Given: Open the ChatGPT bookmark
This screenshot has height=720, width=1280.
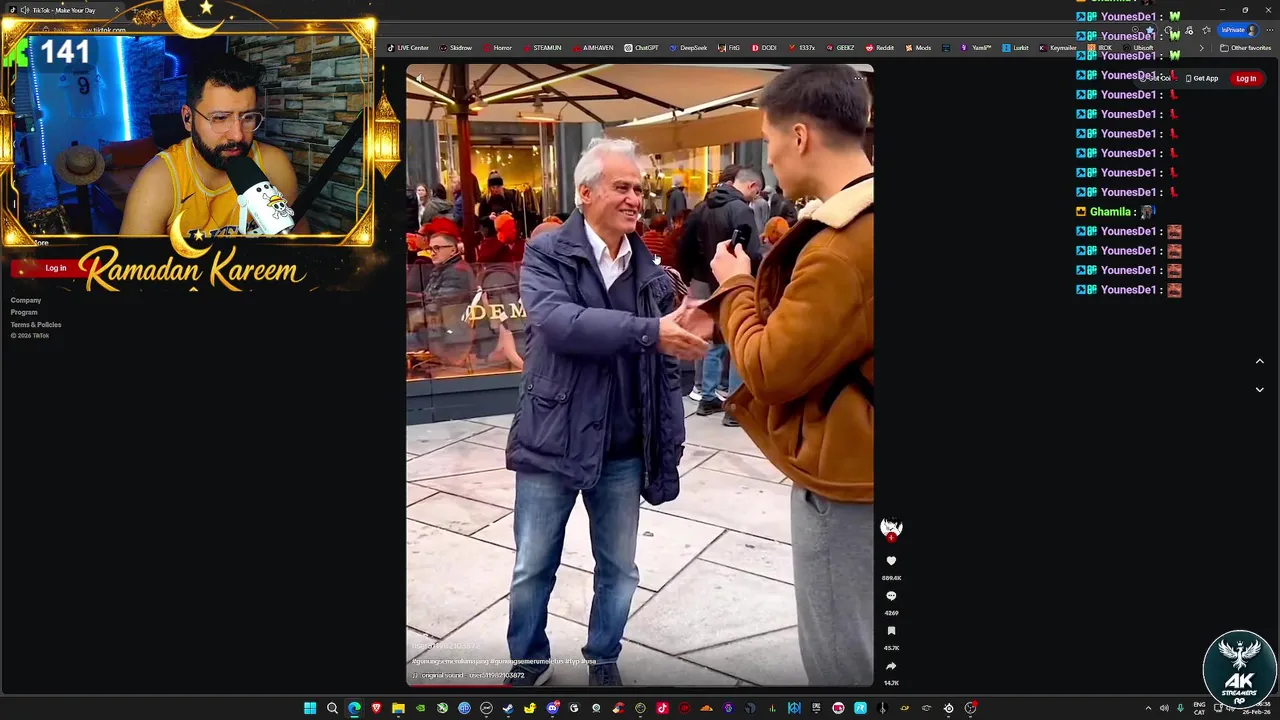Looking at the screenshot, I should click(x=641, y=48).
